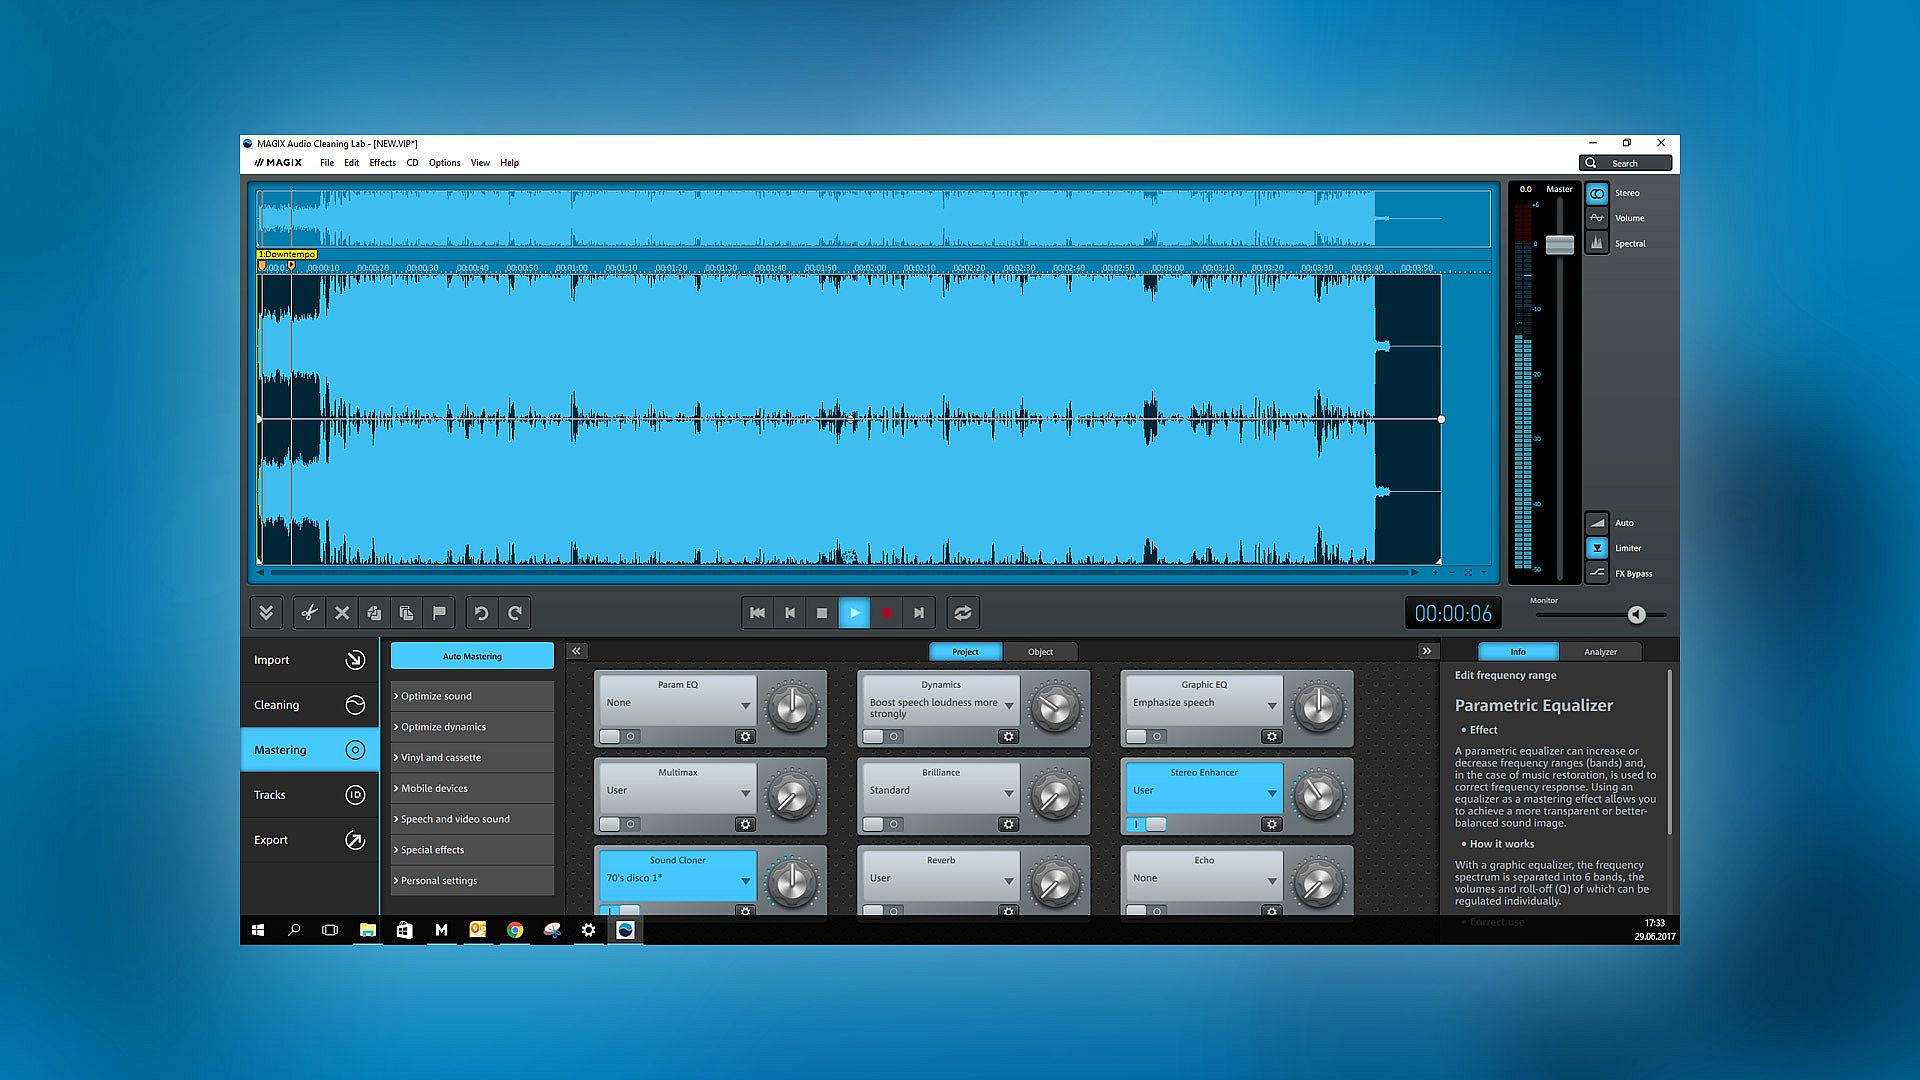Click the set marker flag icon

click(x=439, y=613)
